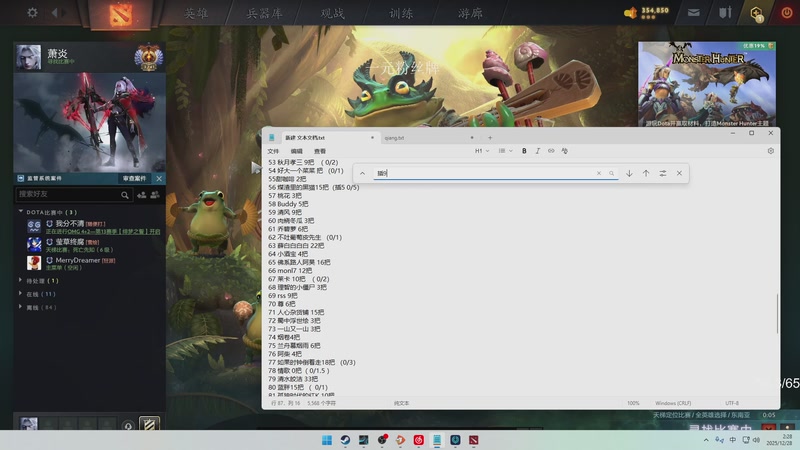Open the Dota Plus hexagon icon
Image resolution: width=800 pixels, height=450 pixels.
coord(756,13)
